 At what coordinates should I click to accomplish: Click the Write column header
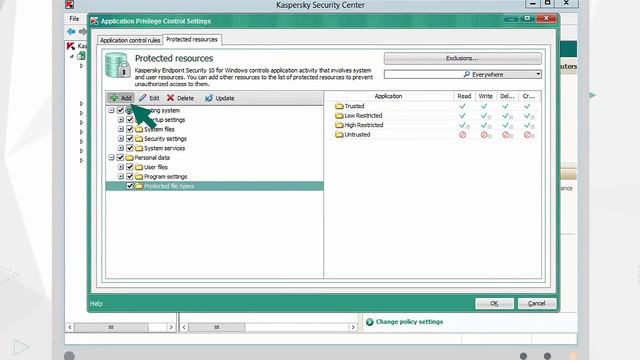[x=486, y=96]
